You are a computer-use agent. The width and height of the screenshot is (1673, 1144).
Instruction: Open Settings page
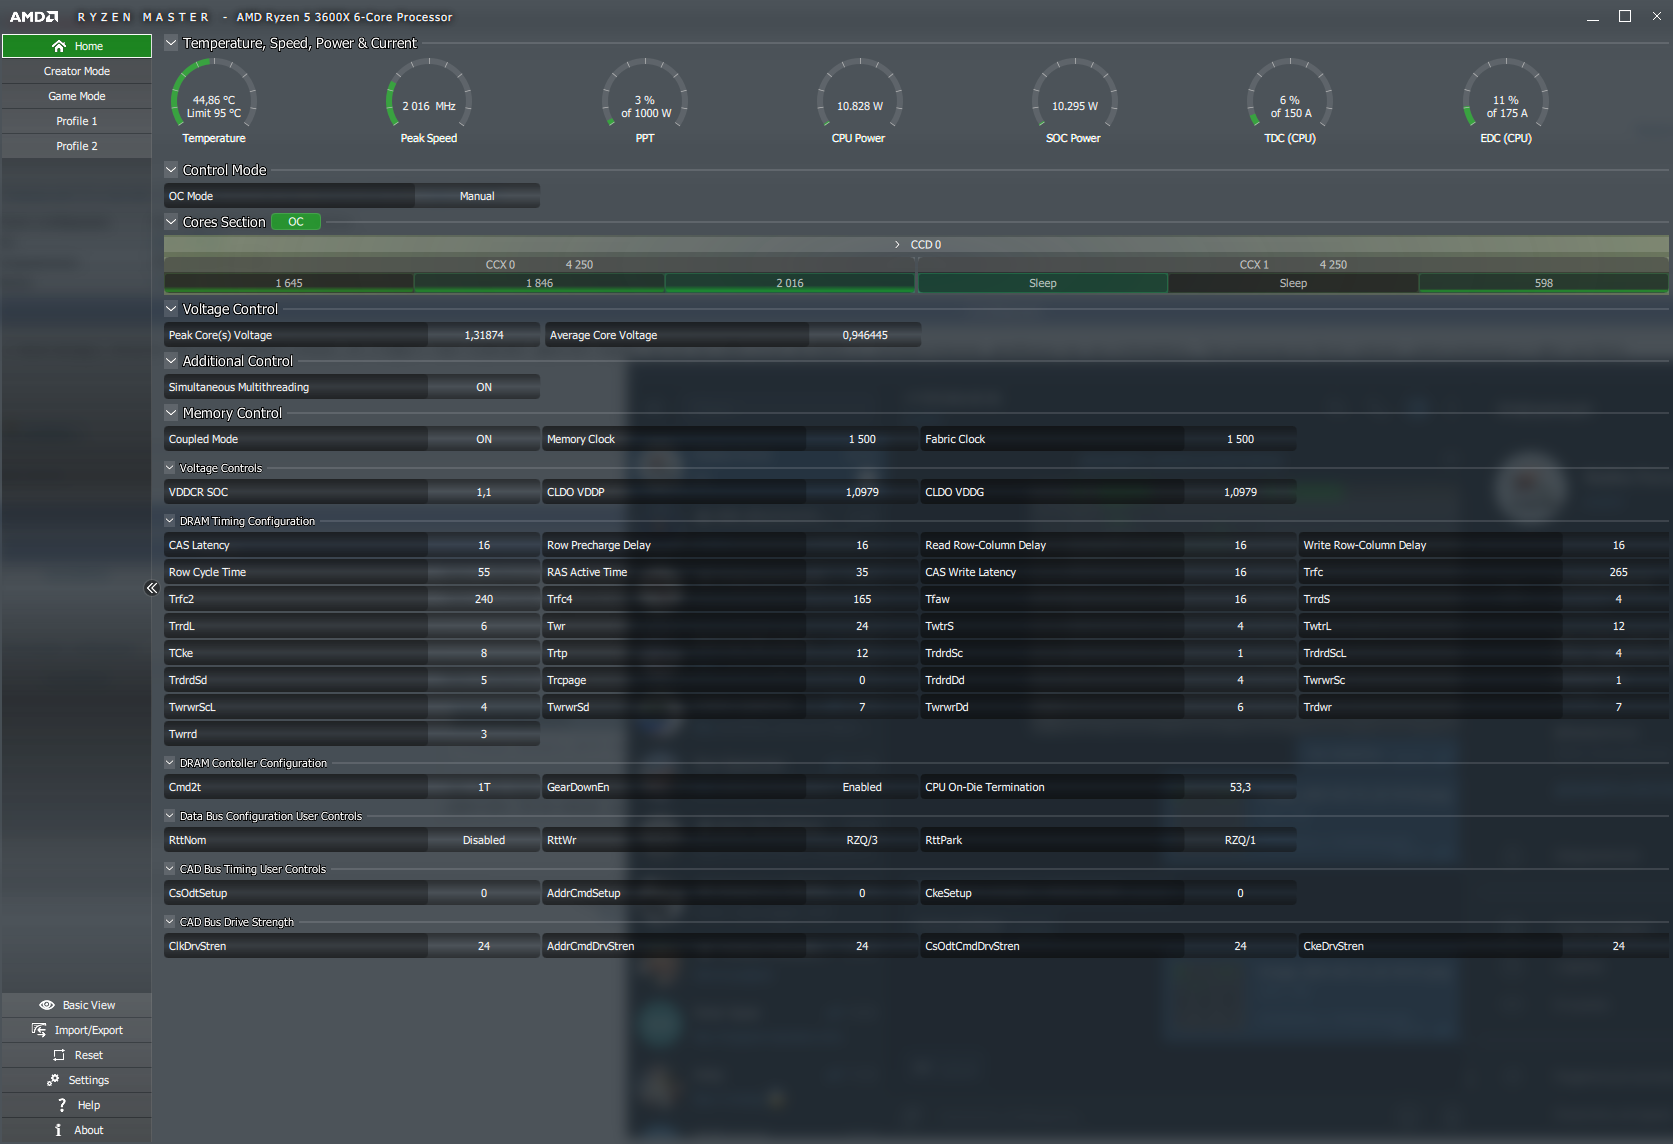click(77, 1080)
